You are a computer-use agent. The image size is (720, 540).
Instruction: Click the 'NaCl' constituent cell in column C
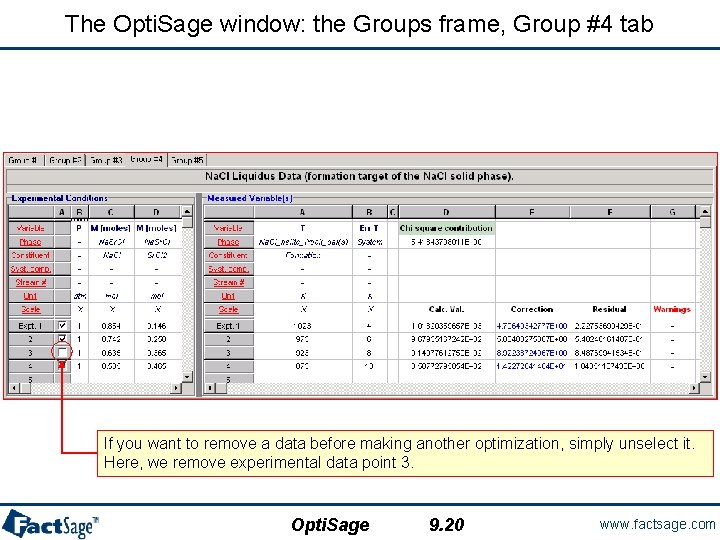[x=111, y=255]
